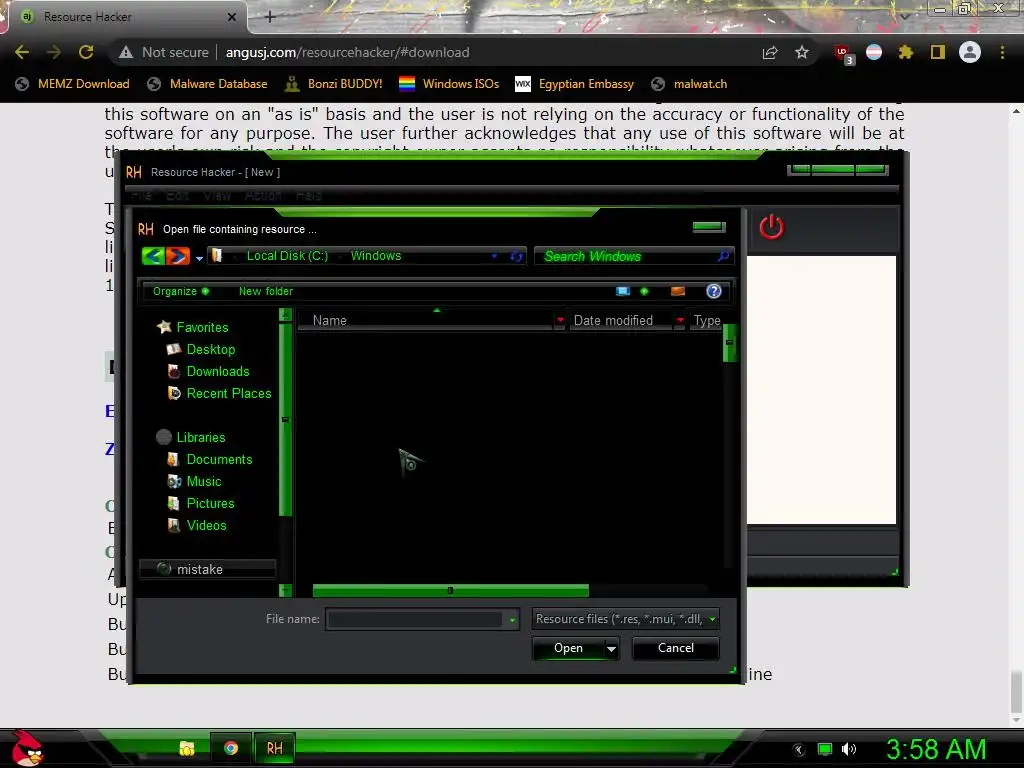Click the folder icon in the address bar

pos(217,255)
